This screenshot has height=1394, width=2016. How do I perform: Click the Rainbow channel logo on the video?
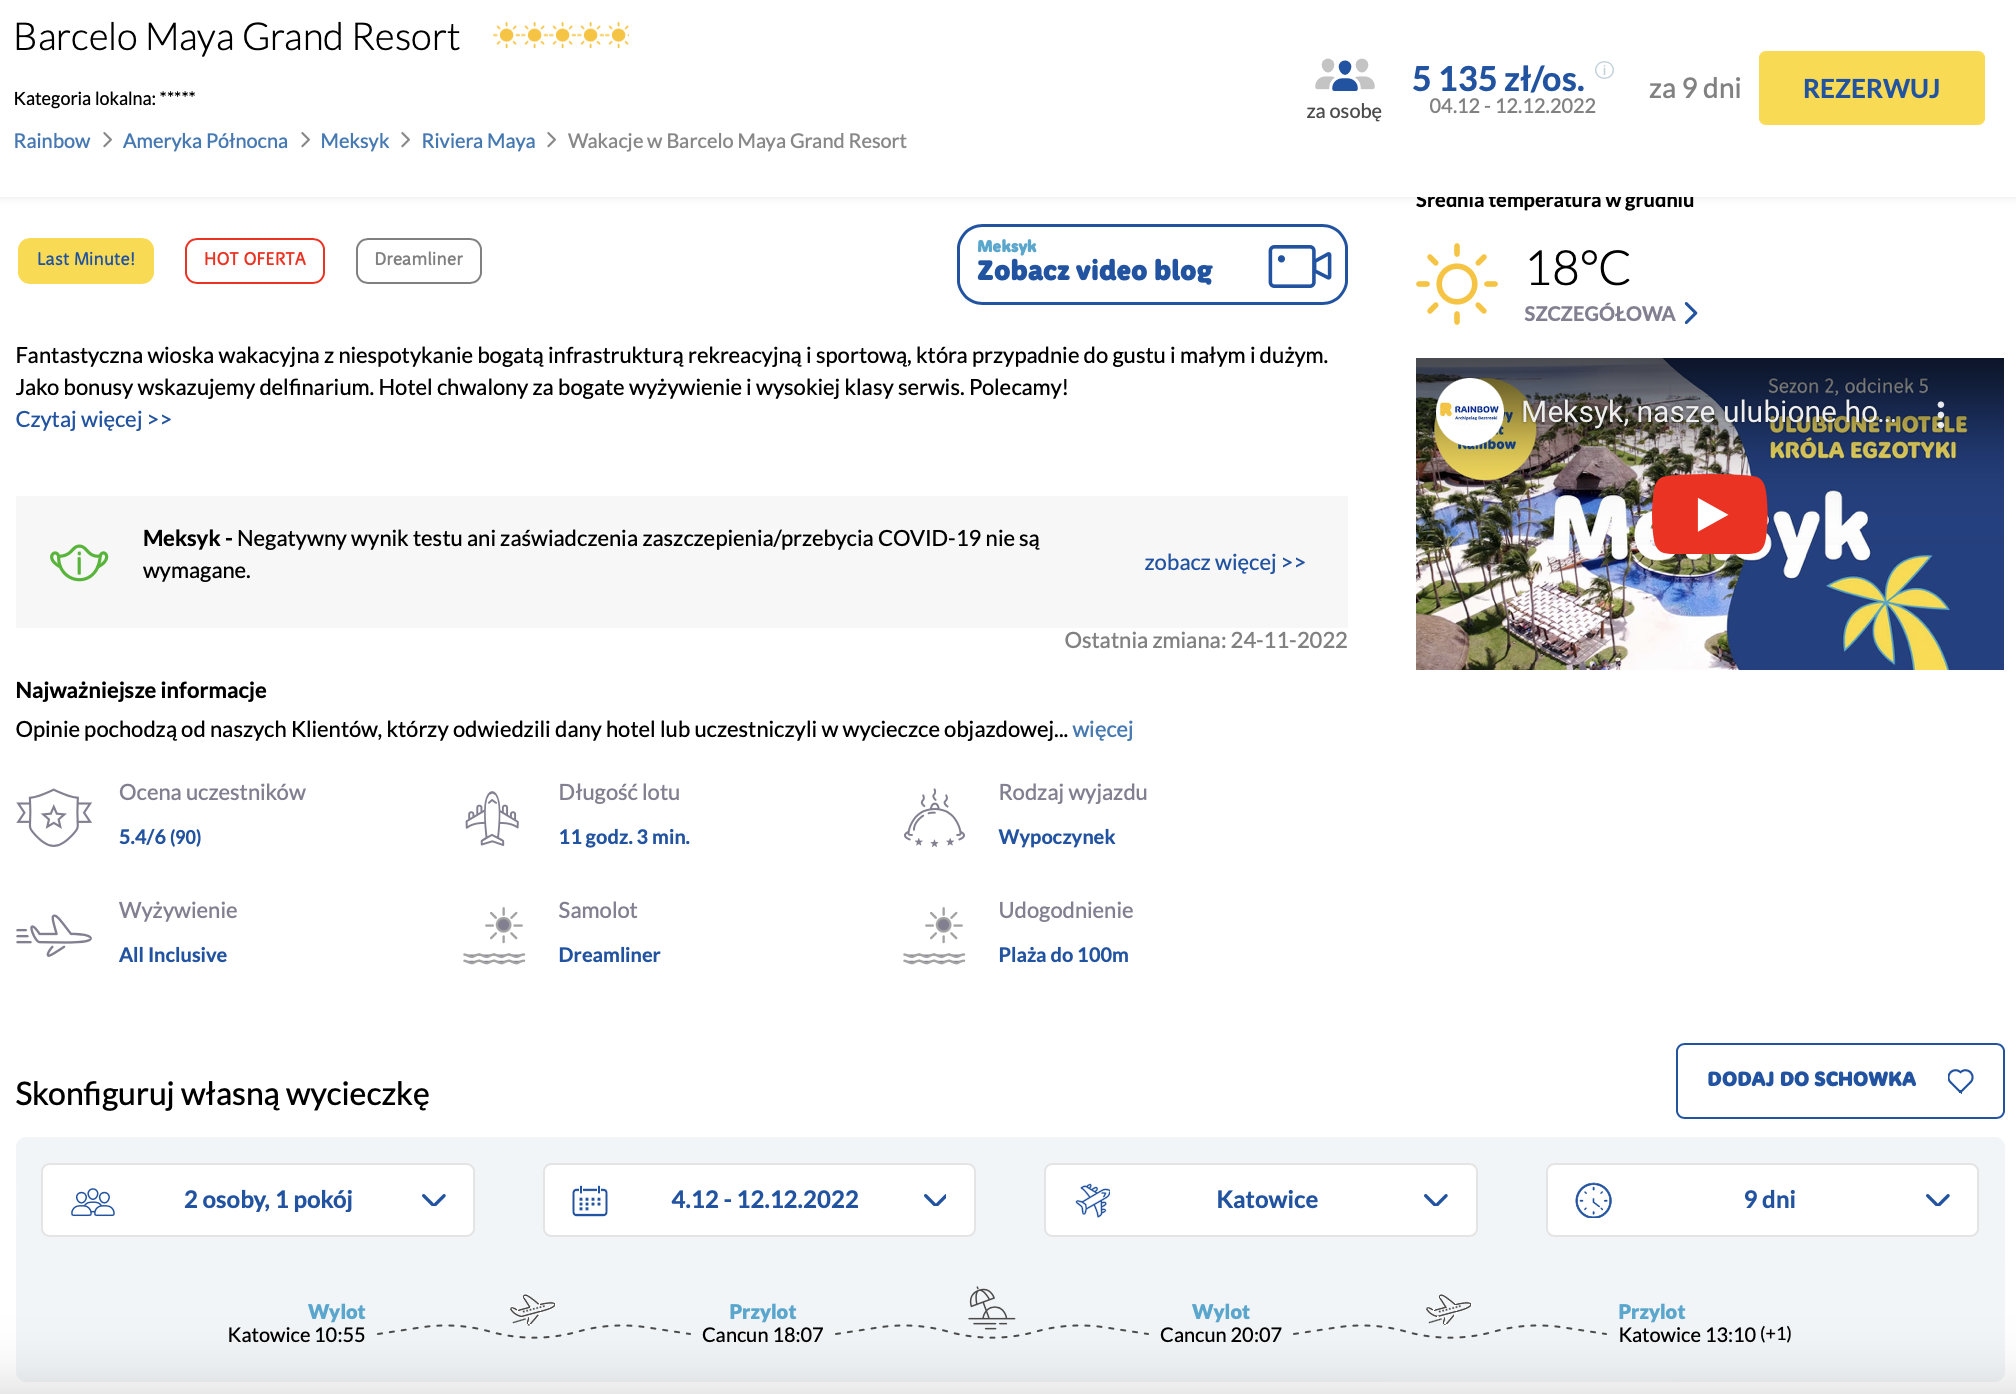coord(1470,411)
